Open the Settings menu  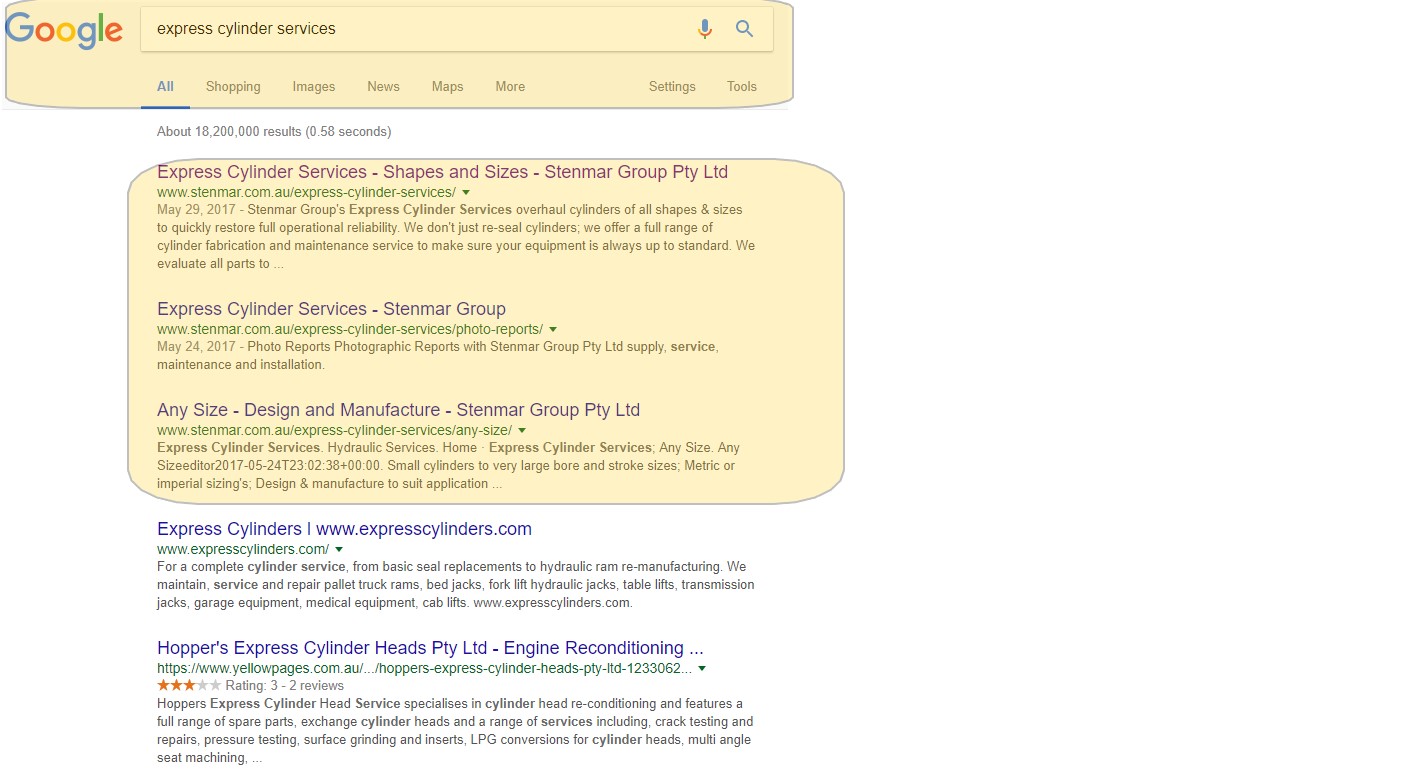tap(672, 87)
